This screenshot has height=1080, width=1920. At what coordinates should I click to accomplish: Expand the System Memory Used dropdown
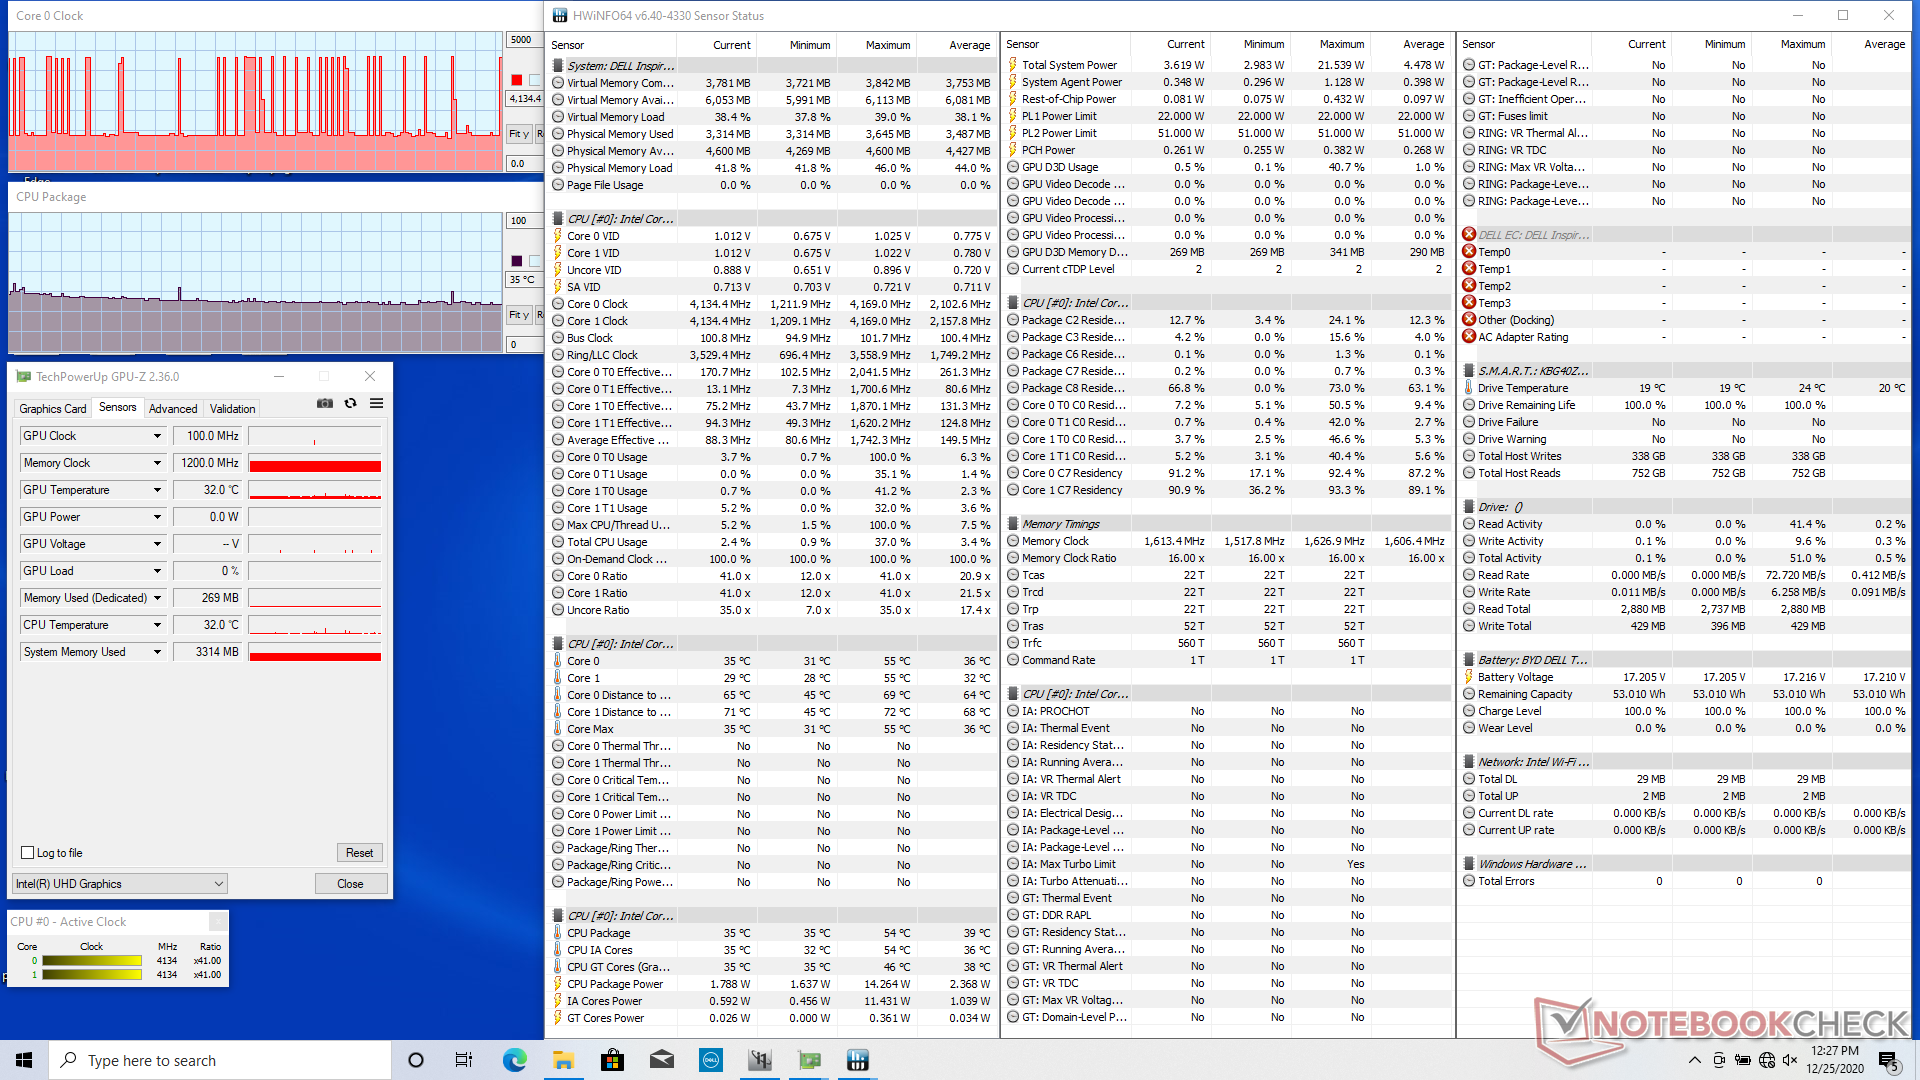point(157,652)
